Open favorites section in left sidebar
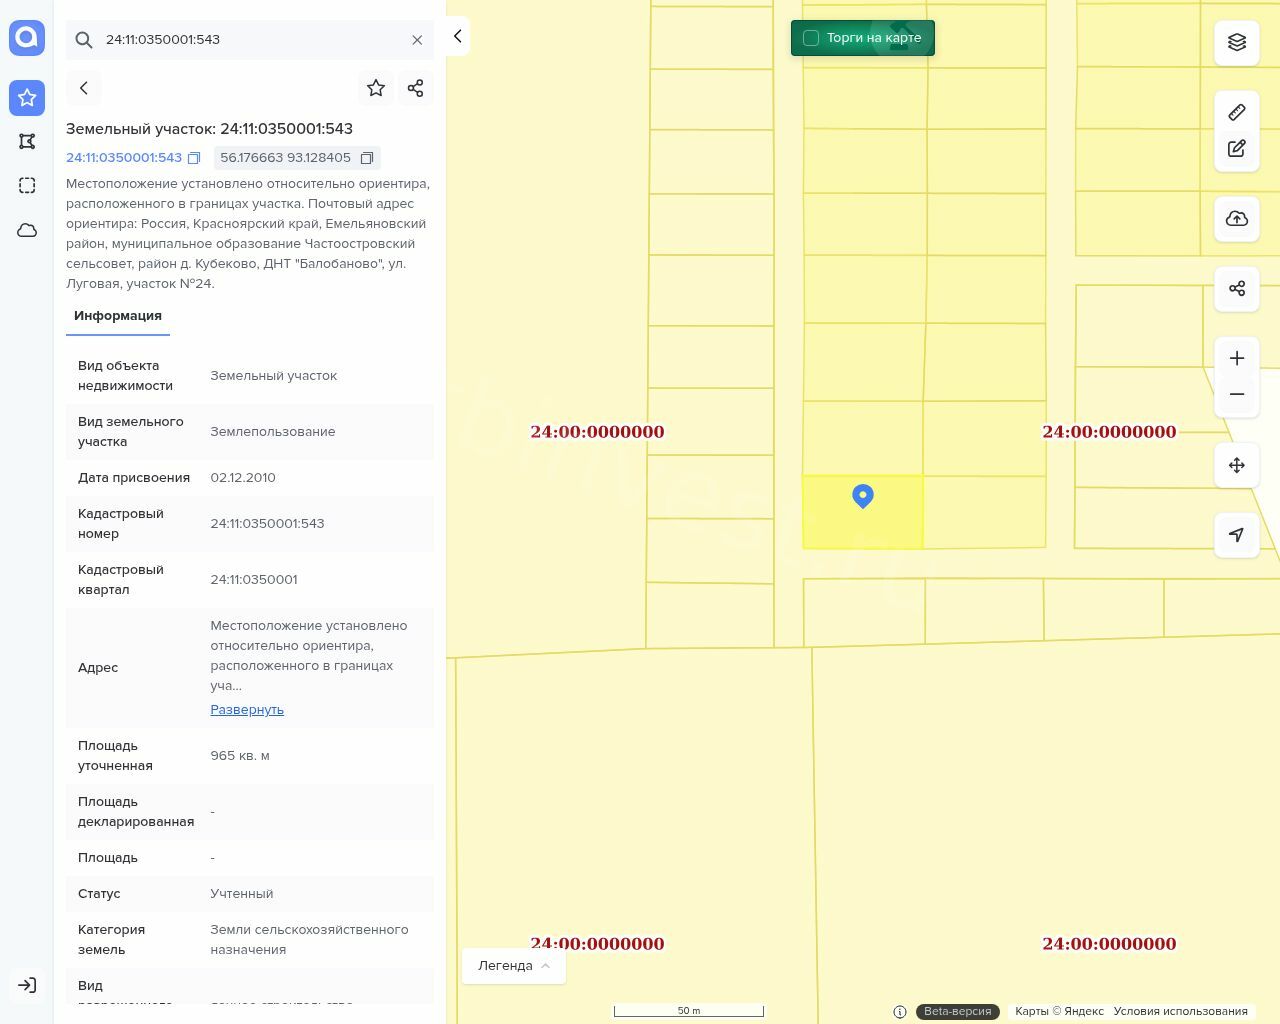The height and width of the screenshot is (1024, 1280). click(27, 98)
